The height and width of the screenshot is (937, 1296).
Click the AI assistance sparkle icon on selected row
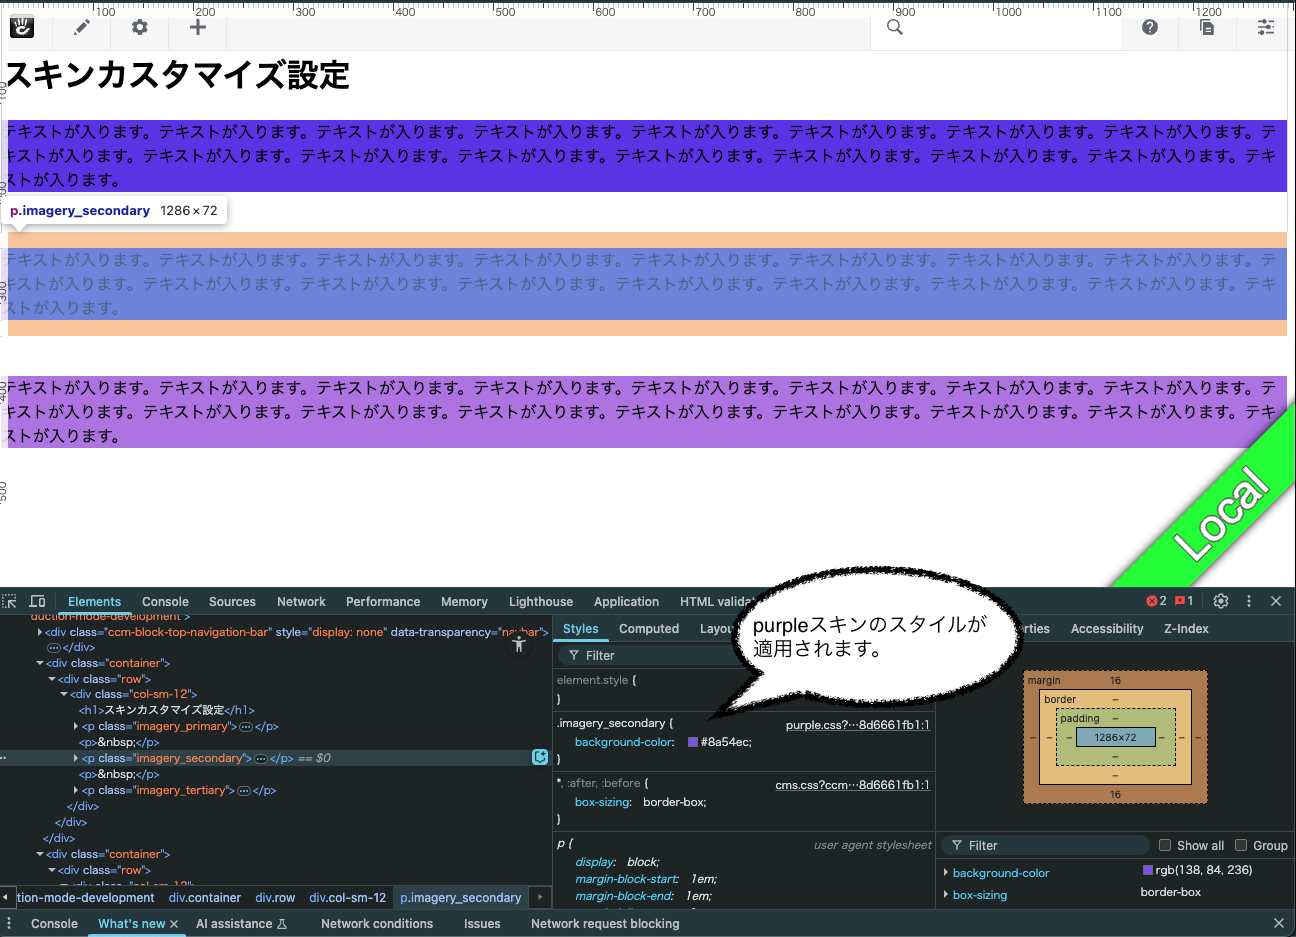pos(540,757)
